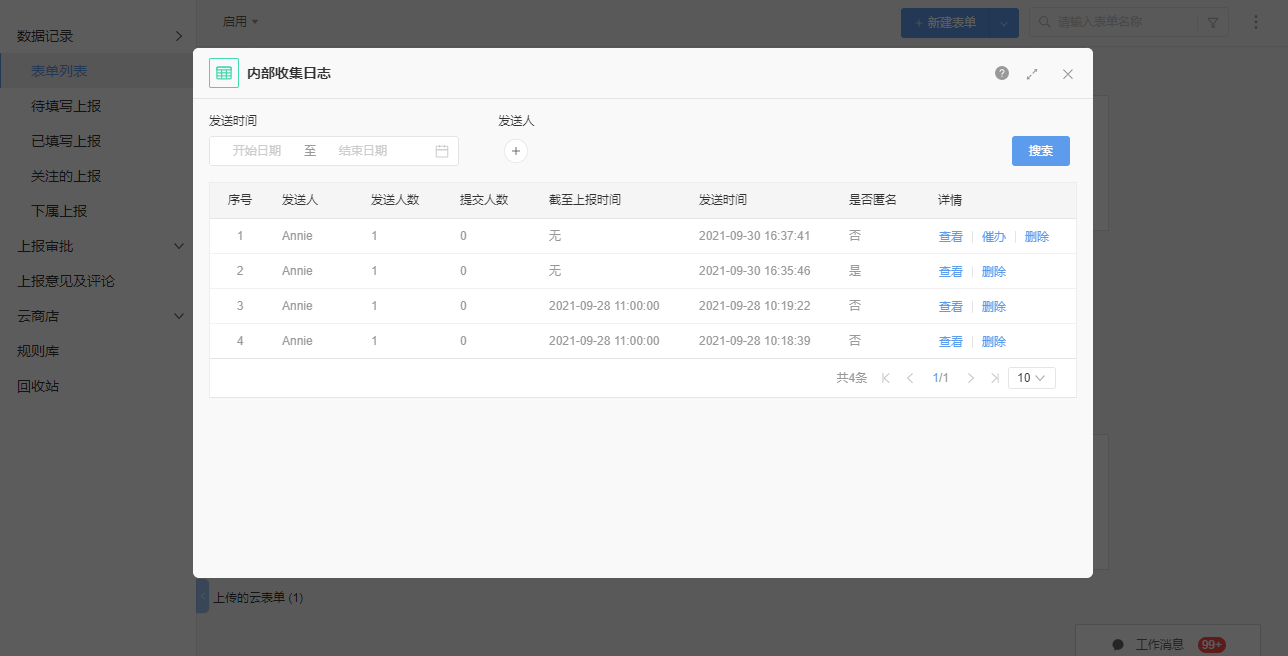Expand dialog to fullscreen via arrows icon
Screen dimensions: 1288x656
click(1033, 74)
